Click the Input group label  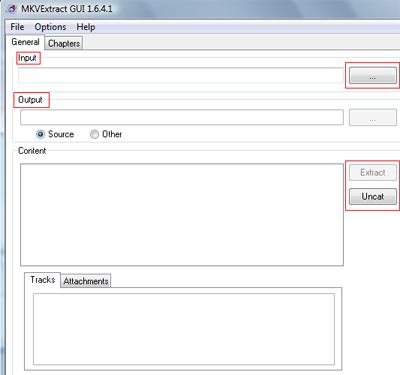[x=27, y=58]
